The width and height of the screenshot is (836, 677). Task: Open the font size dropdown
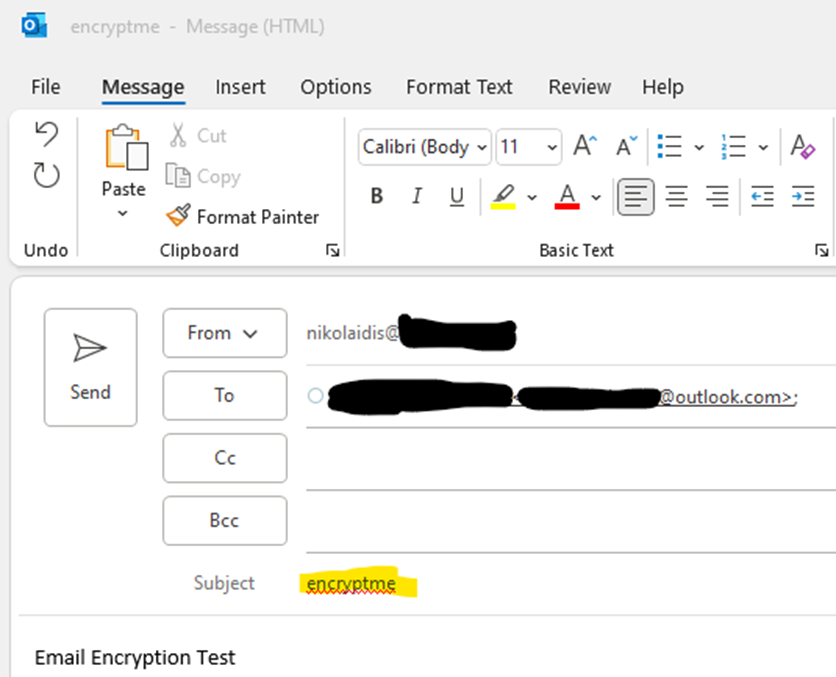(x=552, y=147)
